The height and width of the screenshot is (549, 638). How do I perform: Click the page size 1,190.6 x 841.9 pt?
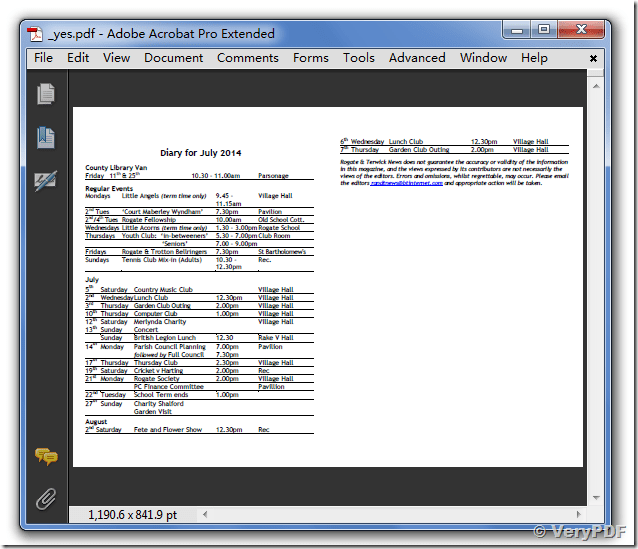tap(133, 515)
